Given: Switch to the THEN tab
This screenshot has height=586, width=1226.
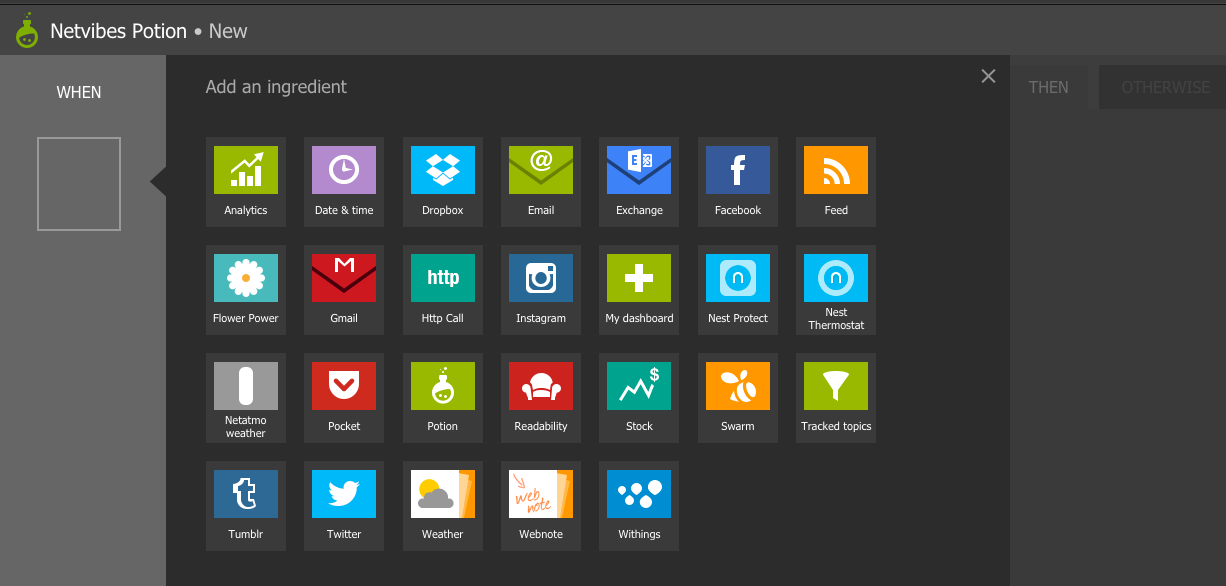Looking at the screenshot, I should (x=1048, y=87).
